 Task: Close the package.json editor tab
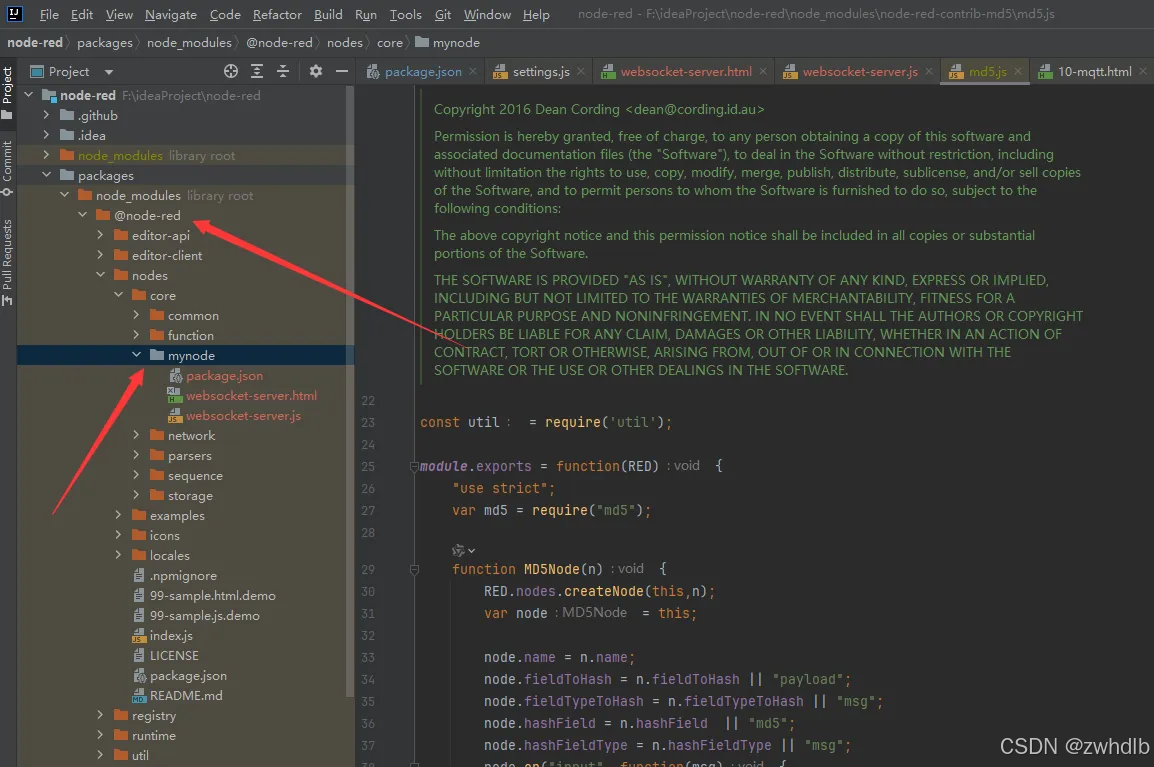tap(472, 71)
